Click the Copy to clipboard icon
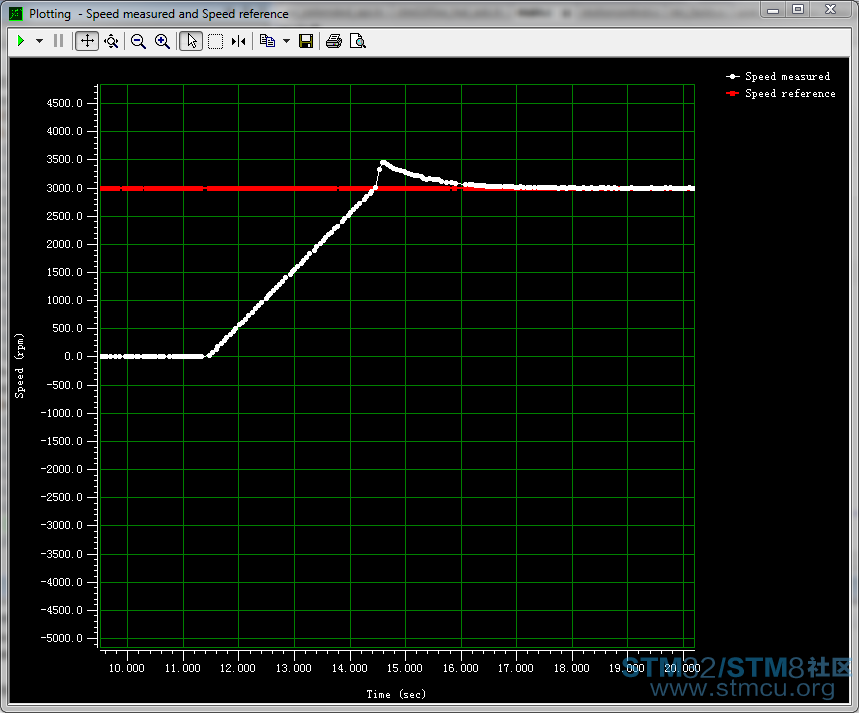859x713 pixels. point(267,41)
